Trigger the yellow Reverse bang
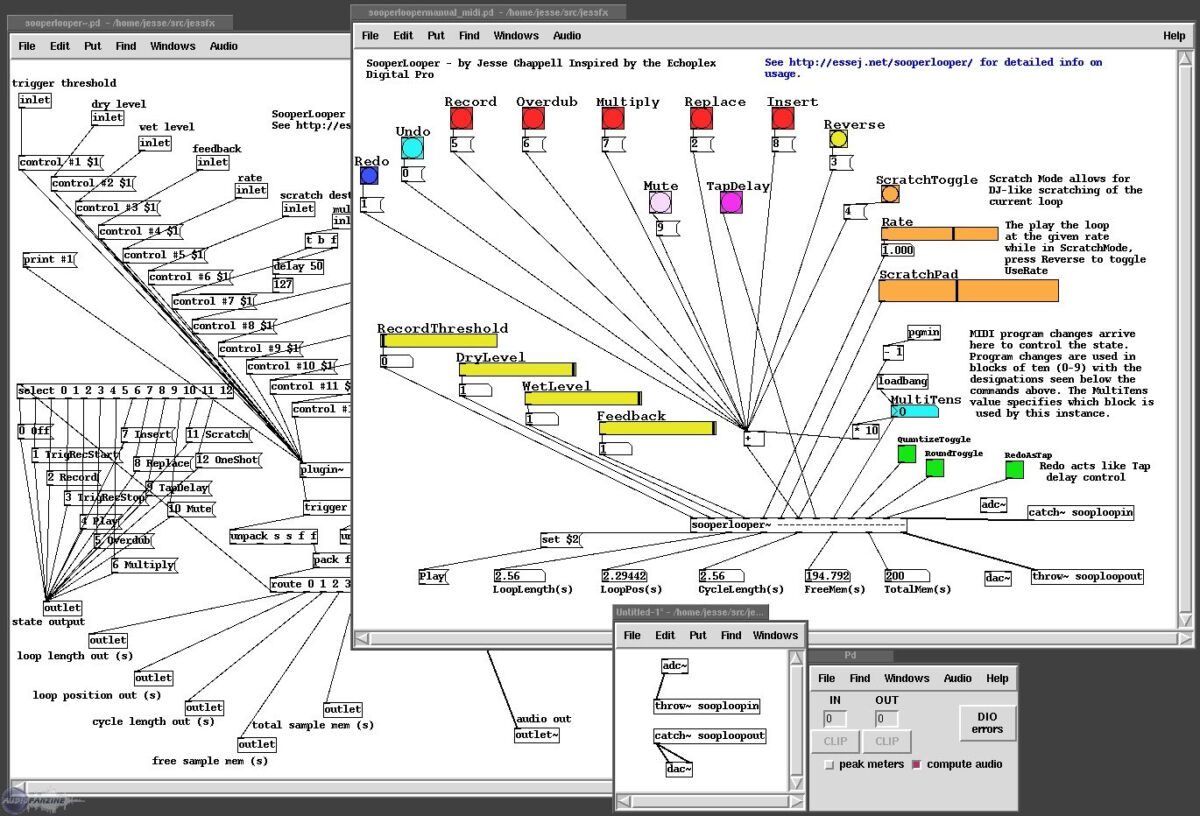Screen dimensions: 1200x816 [x=838, y=139]
